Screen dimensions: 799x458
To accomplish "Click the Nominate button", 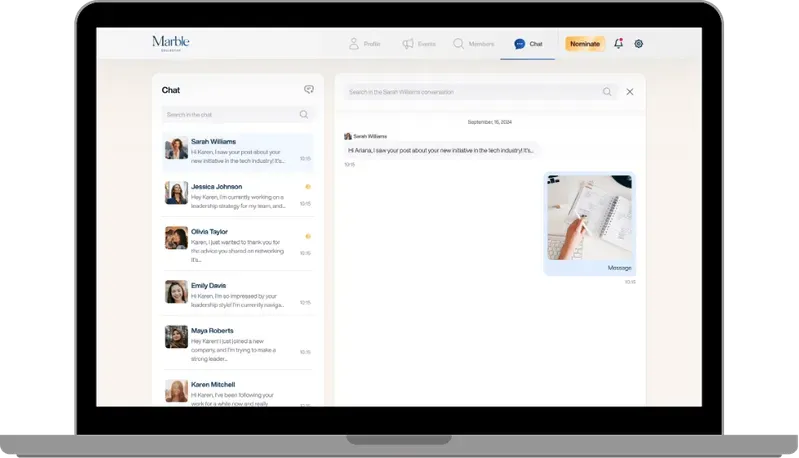I will [x=584, y=44].
